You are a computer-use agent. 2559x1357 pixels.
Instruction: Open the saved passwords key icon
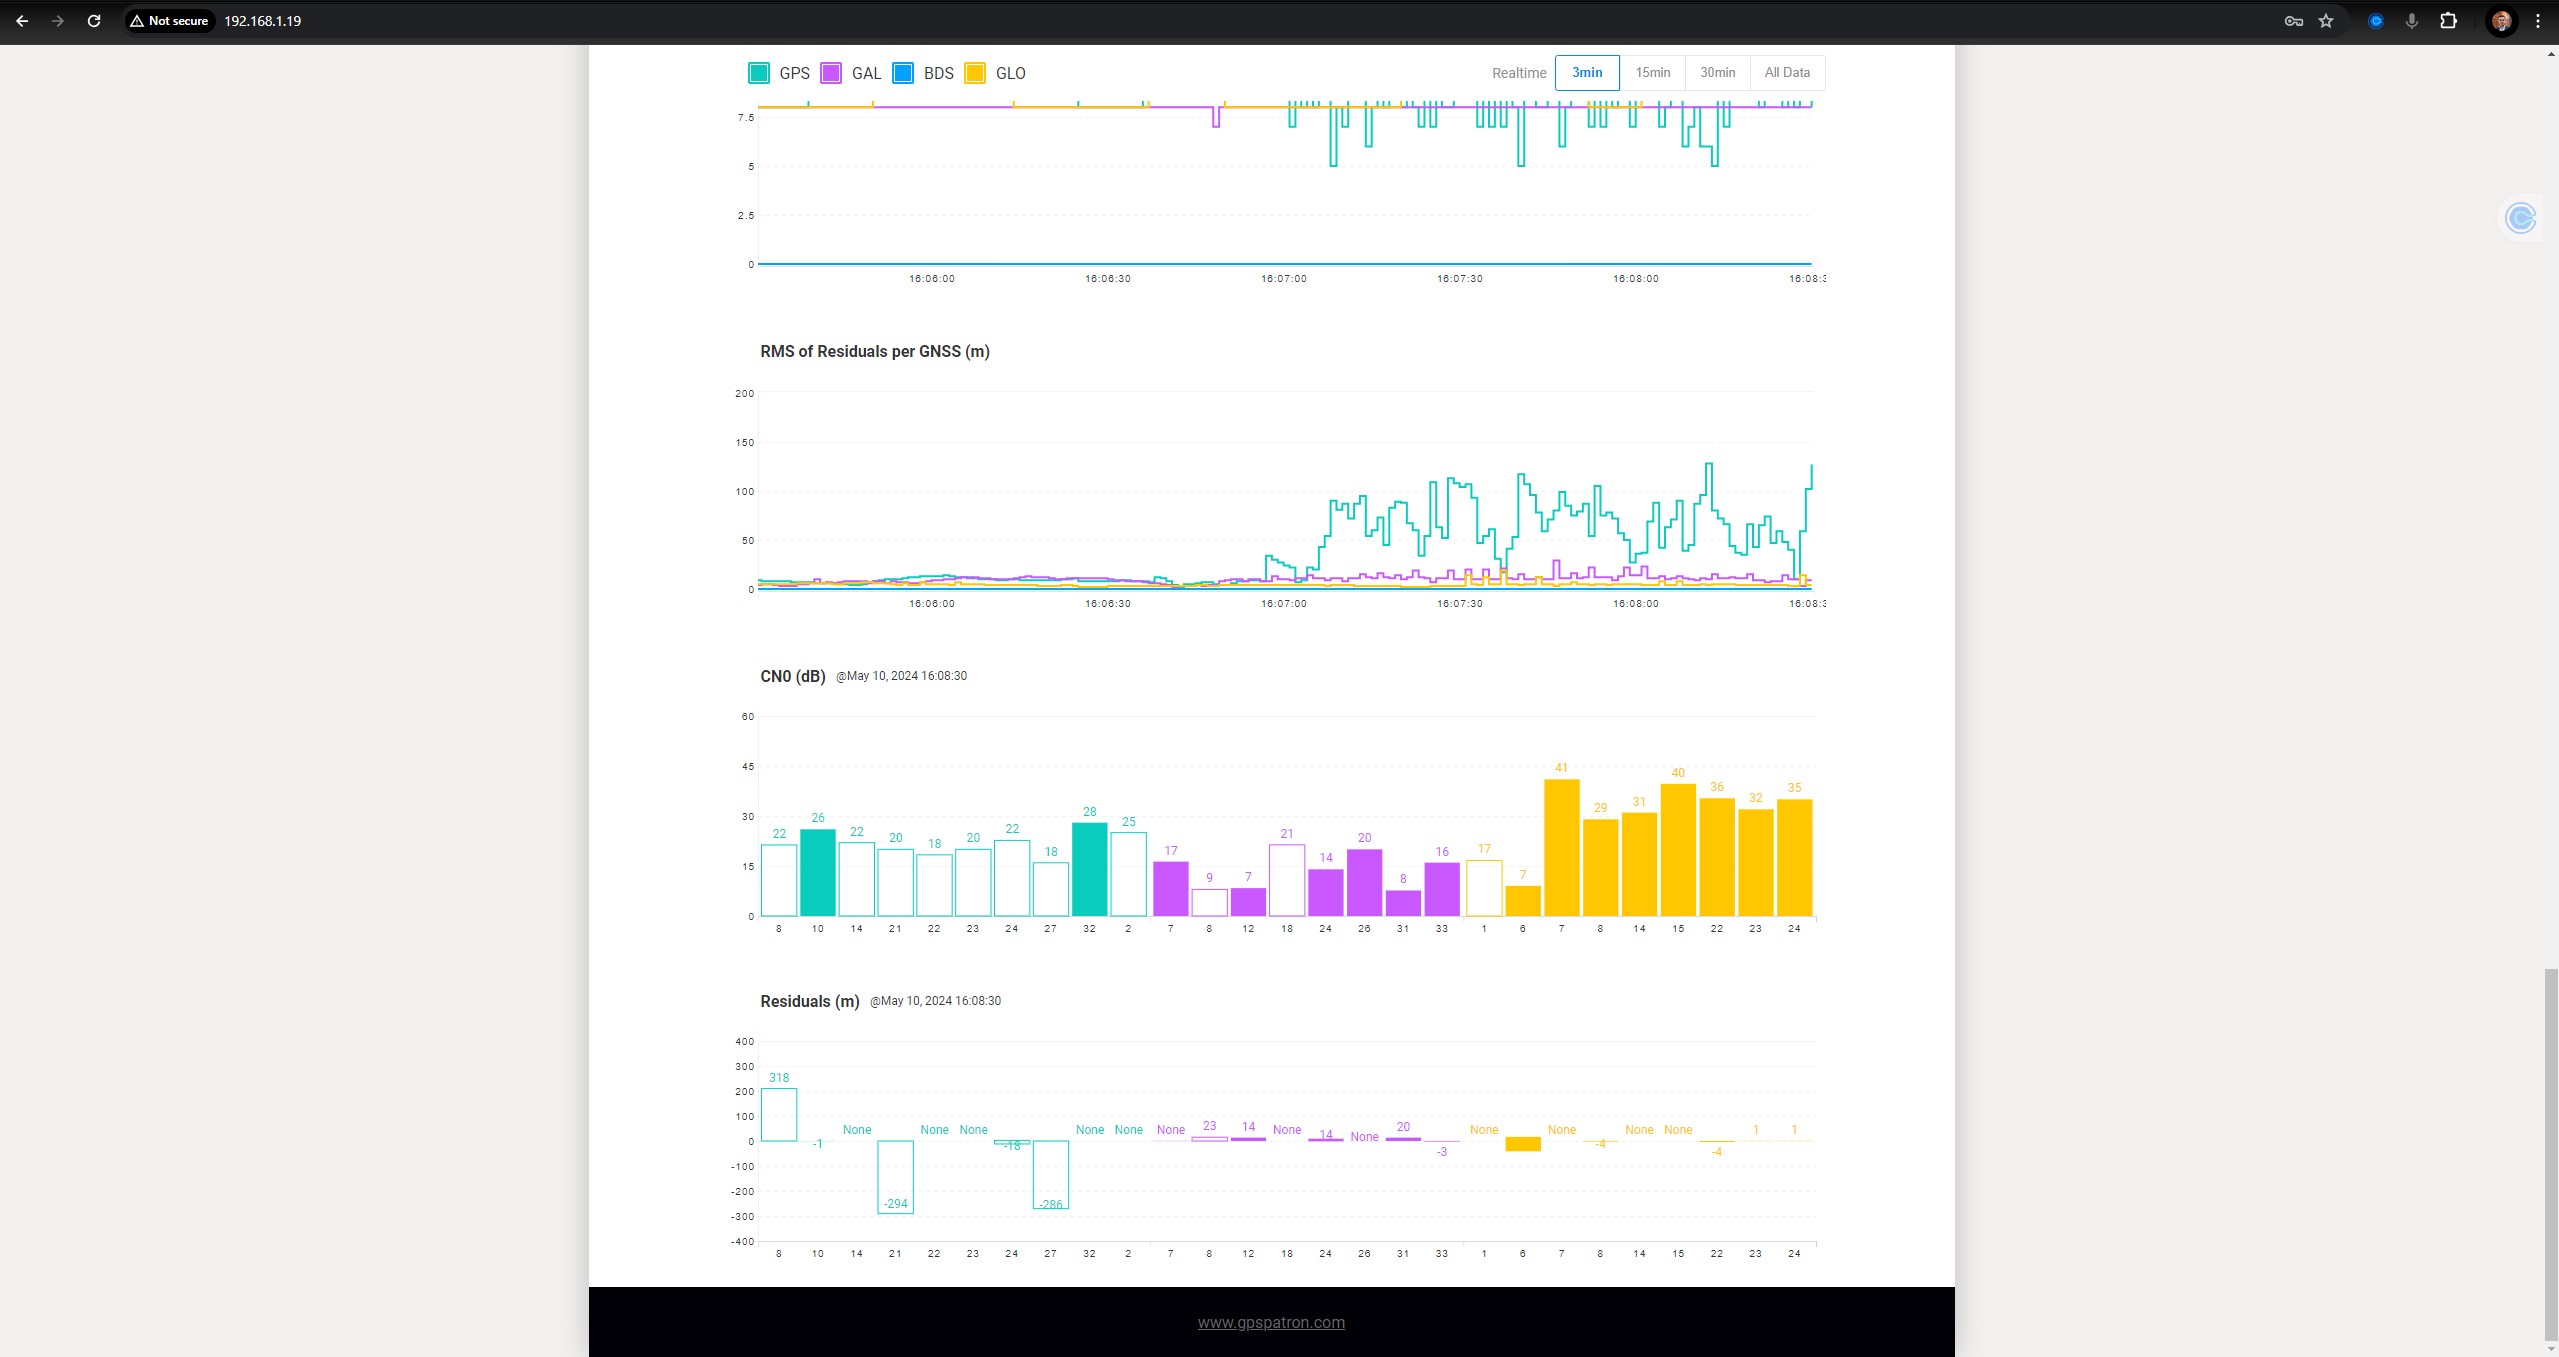point(2293,20)
